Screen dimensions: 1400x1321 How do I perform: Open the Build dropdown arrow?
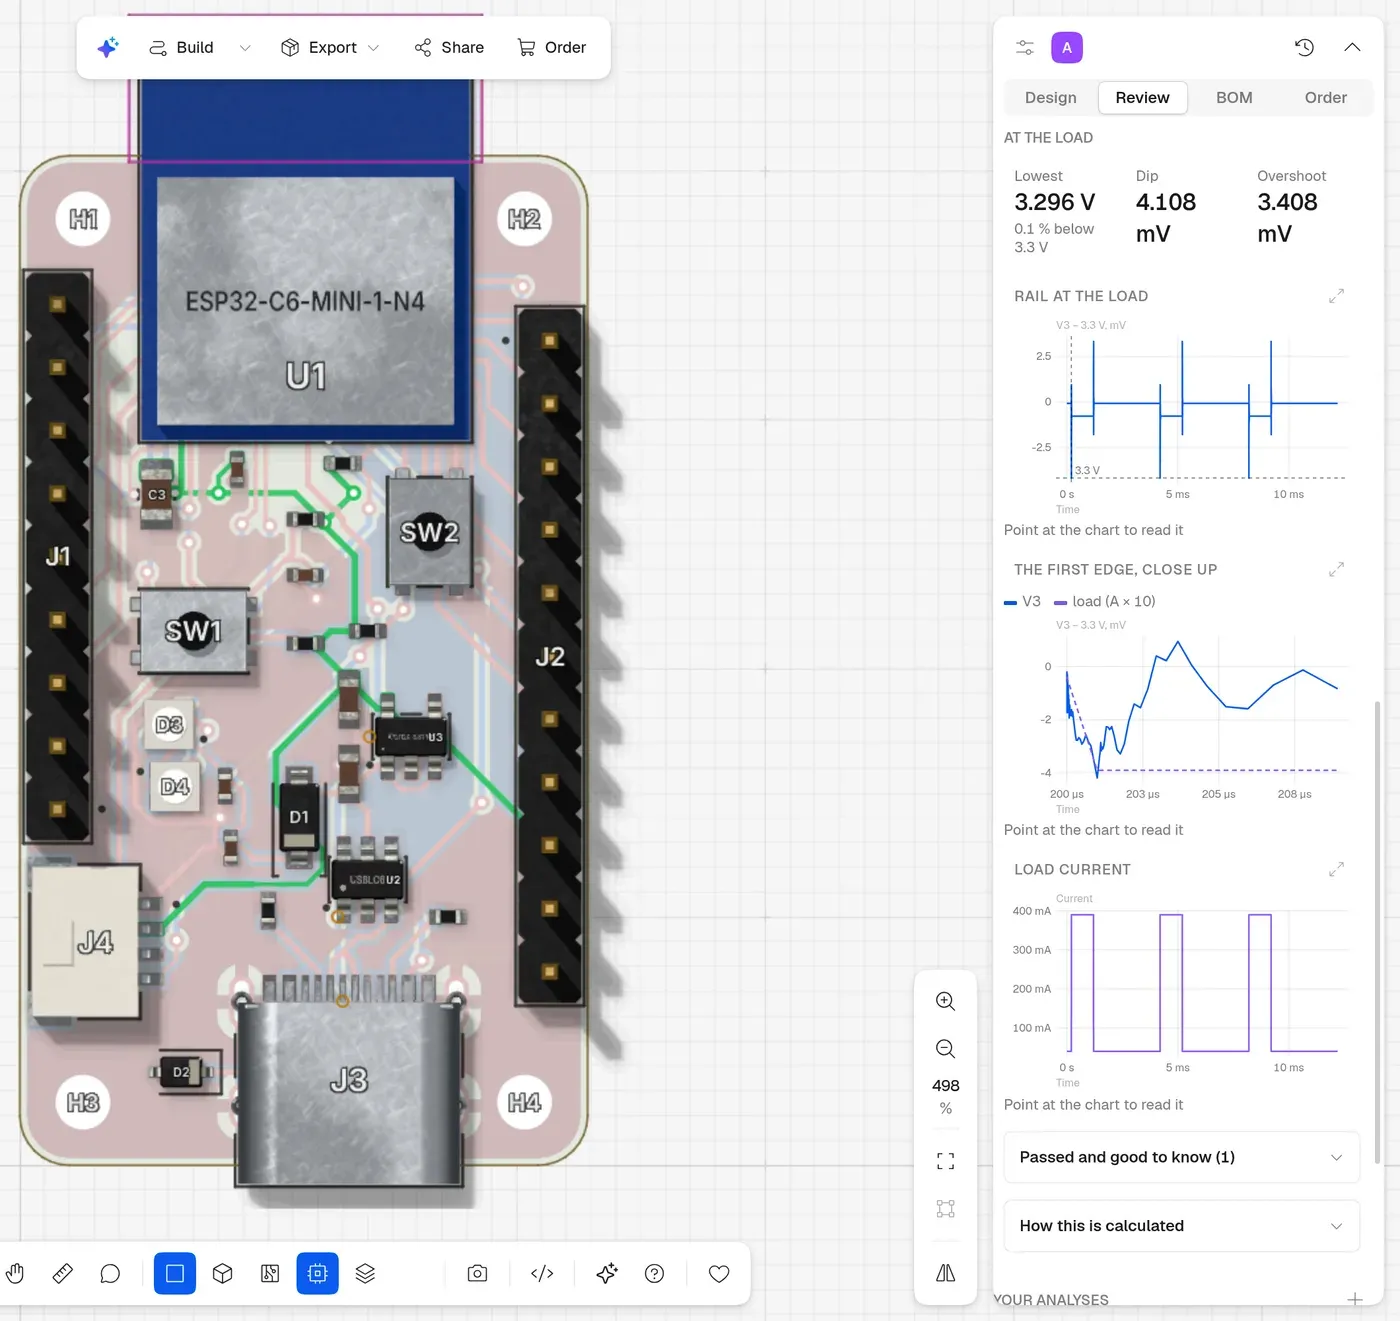[245, 47]
